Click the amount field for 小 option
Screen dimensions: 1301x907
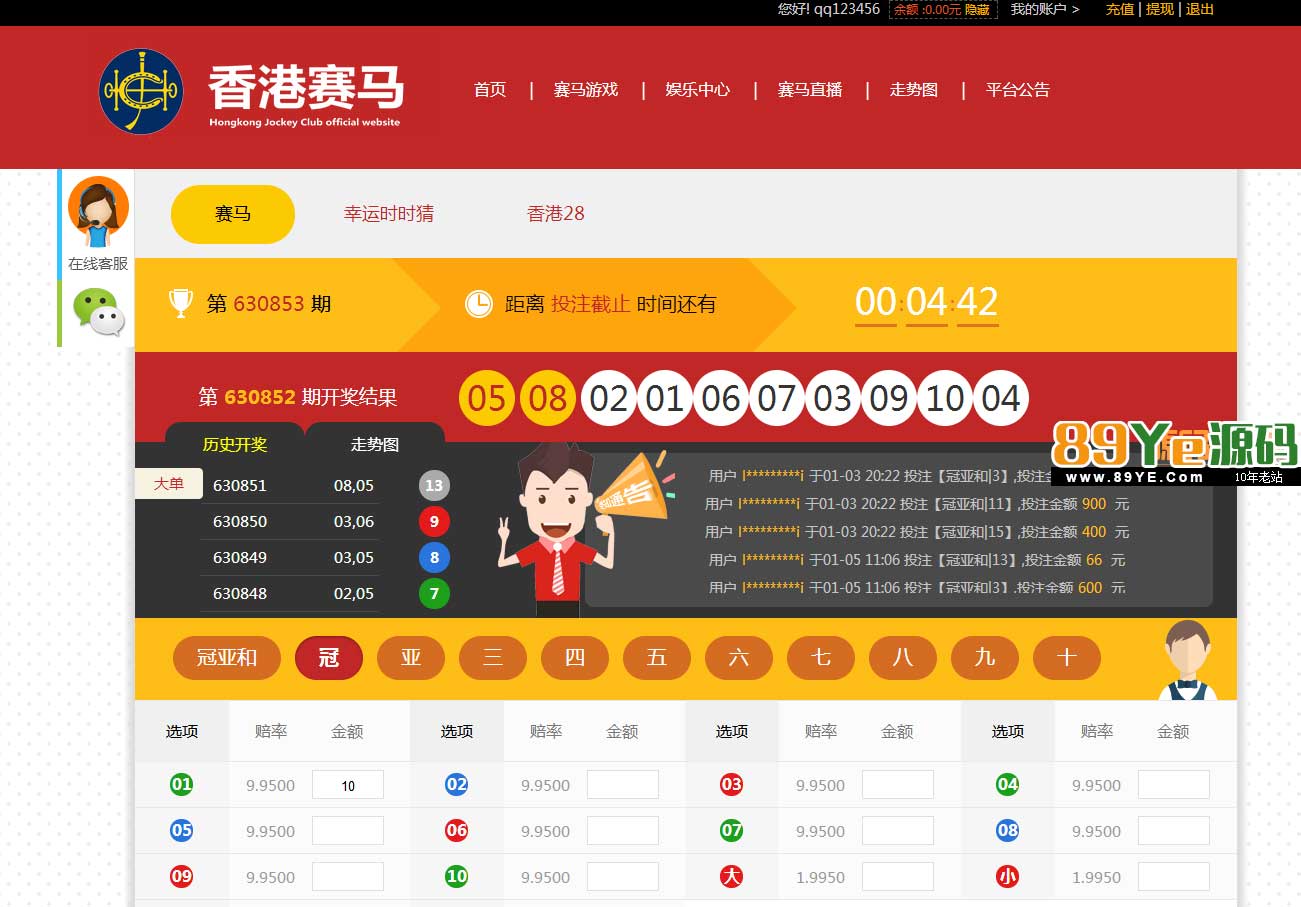tap(1174, 877)
